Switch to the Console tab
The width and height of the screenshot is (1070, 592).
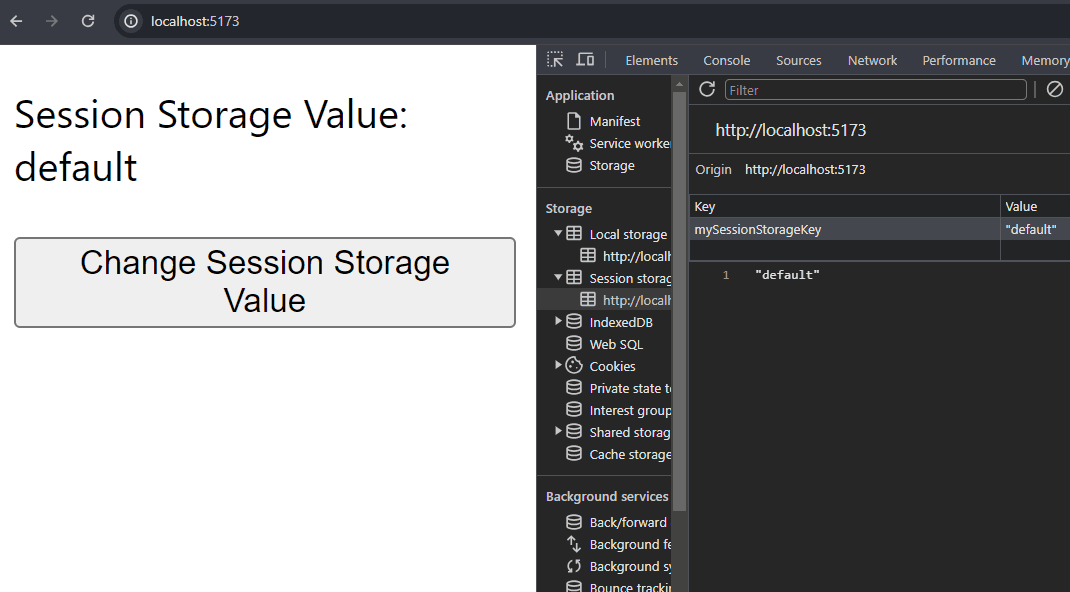(726, 60)
